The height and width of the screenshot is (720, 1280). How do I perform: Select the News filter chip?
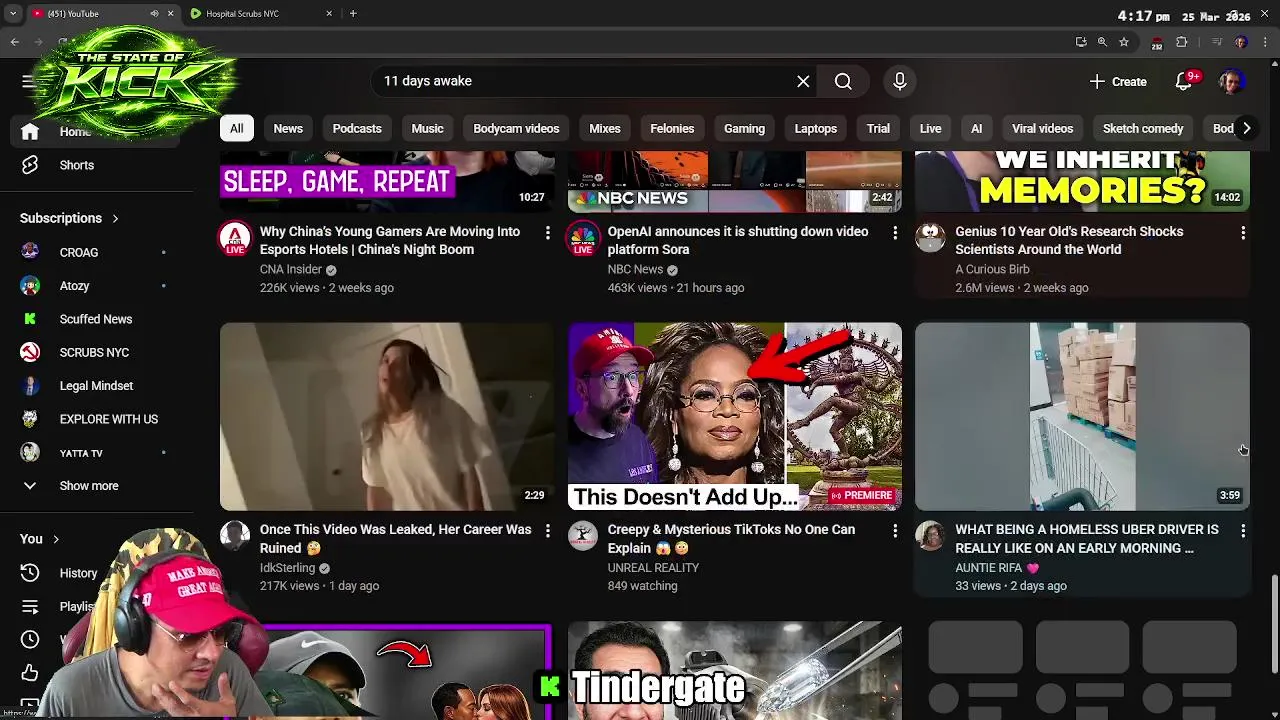[288, 128]
